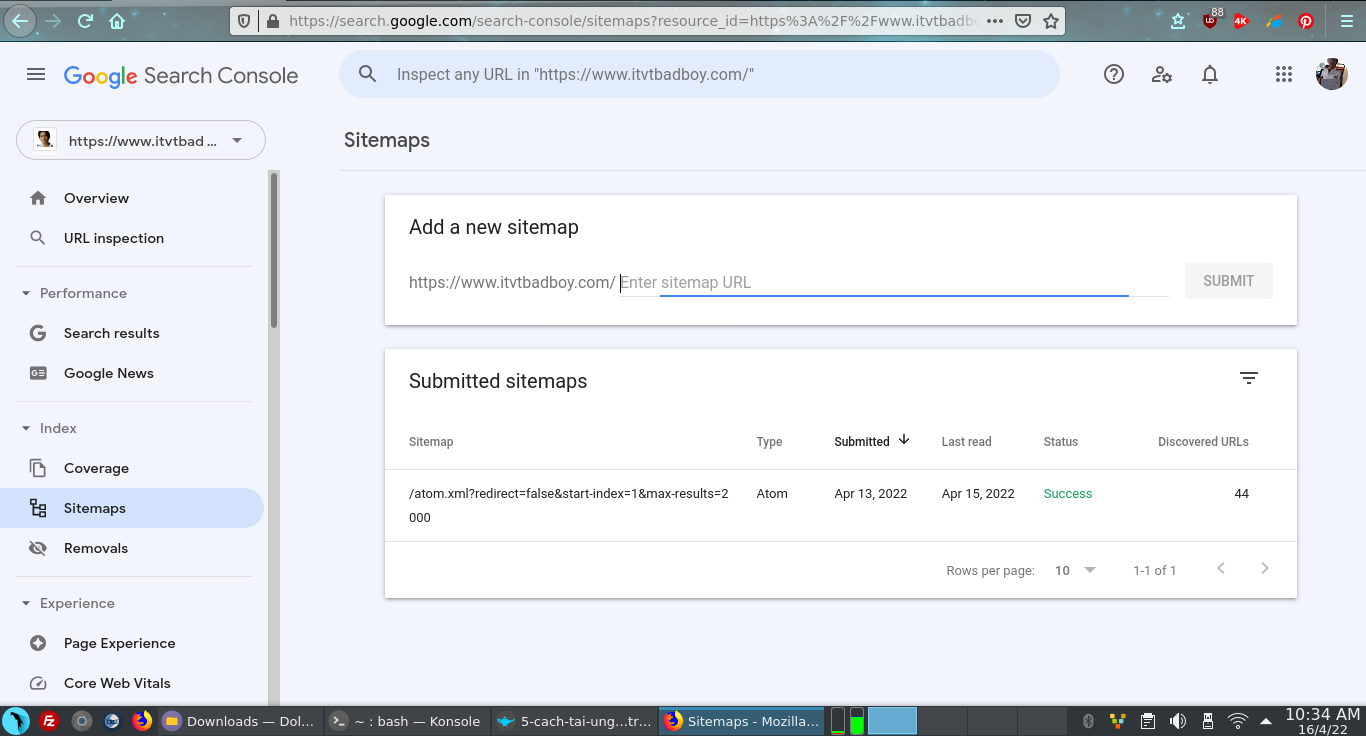This screenshot has height=736, width=1366.
Task: Open the KDE application launcher
Action: click(x=16, y=720)
